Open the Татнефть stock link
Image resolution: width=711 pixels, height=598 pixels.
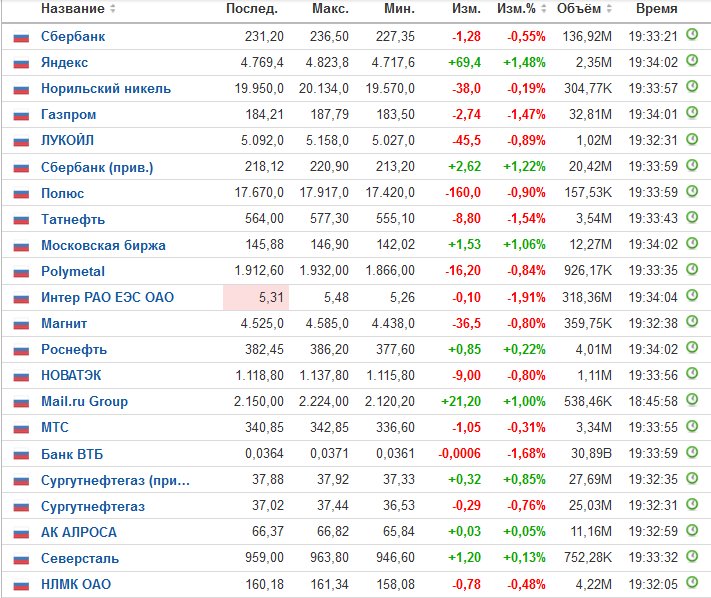click(x=73, y=219)
